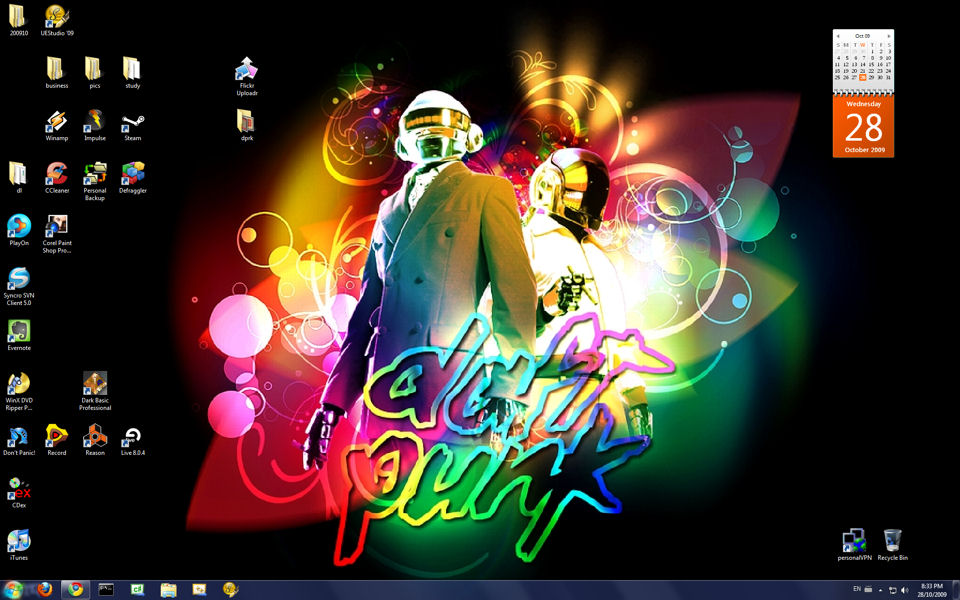
Task: Open the taskbar clock showing 8:33 PM
Action: coord(932,590)
